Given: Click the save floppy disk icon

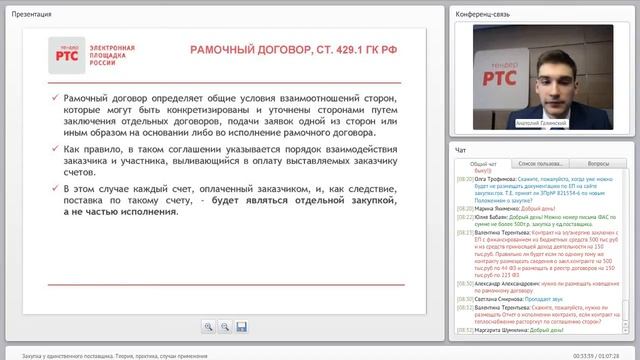Looking at the screenshot, I should [241, 327].
